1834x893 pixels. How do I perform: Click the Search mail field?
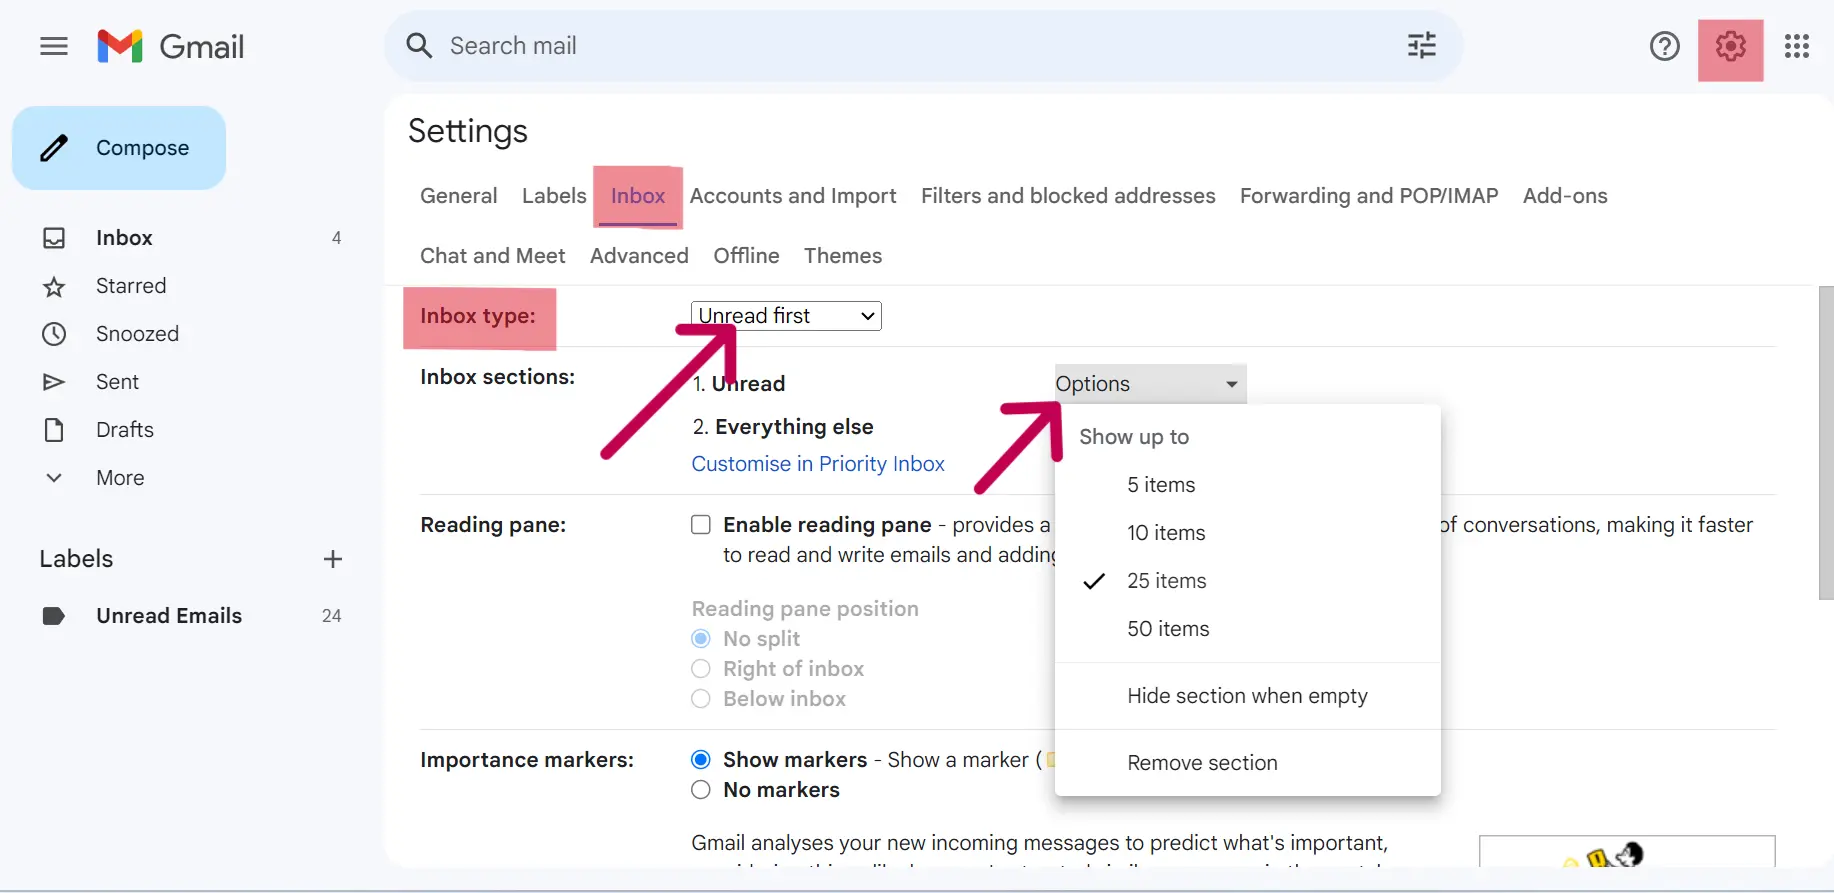coord(900,46)
